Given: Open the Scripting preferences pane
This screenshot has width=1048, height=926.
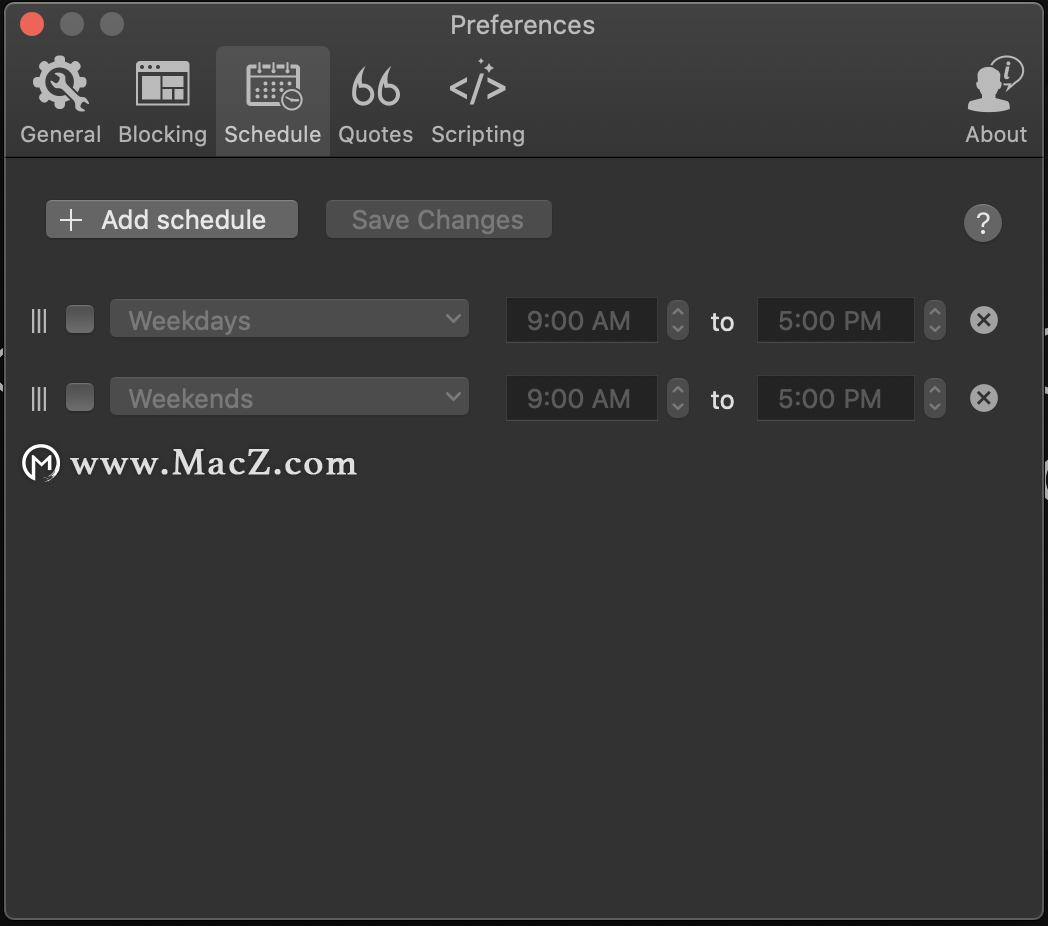Looking at the screenshot, I should 478,102.
